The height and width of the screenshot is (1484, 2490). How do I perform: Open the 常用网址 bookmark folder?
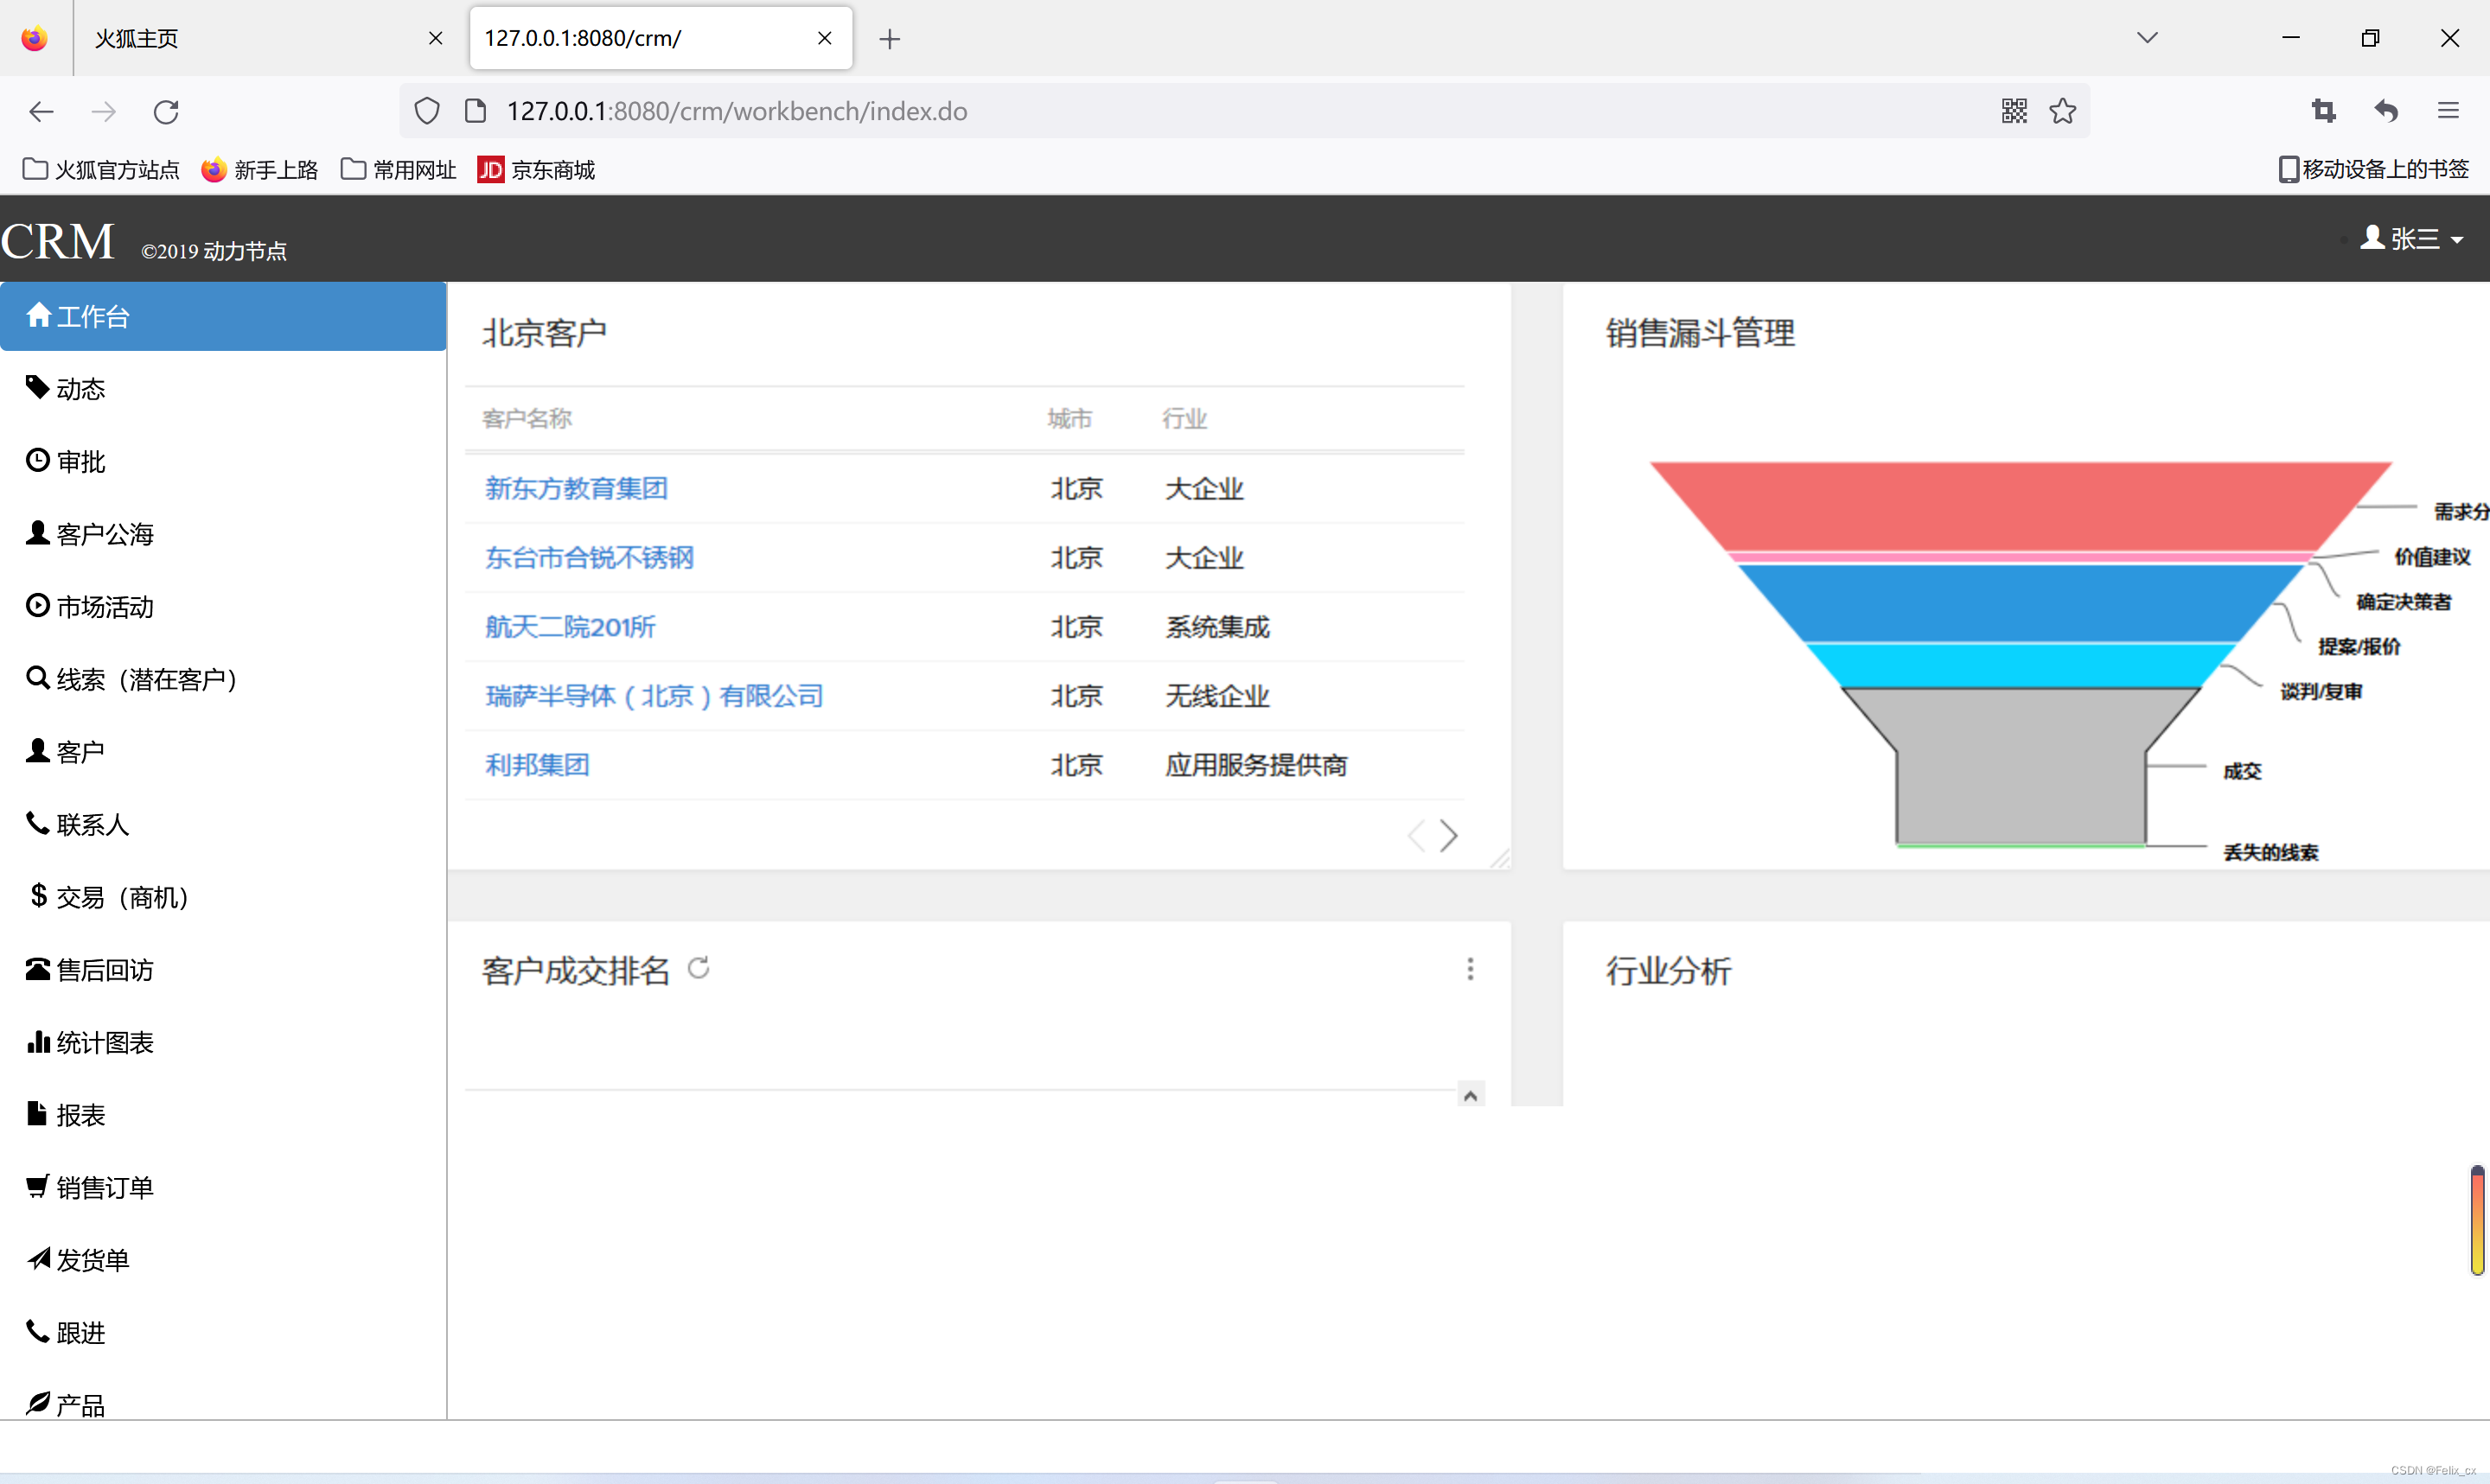coord(398,169)
